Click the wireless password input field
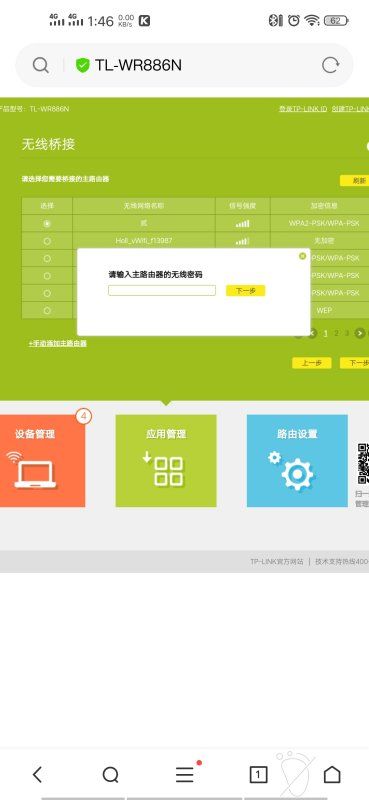This screenshot has height=800, width=369. pyautogui.click(x=162, y=290)
